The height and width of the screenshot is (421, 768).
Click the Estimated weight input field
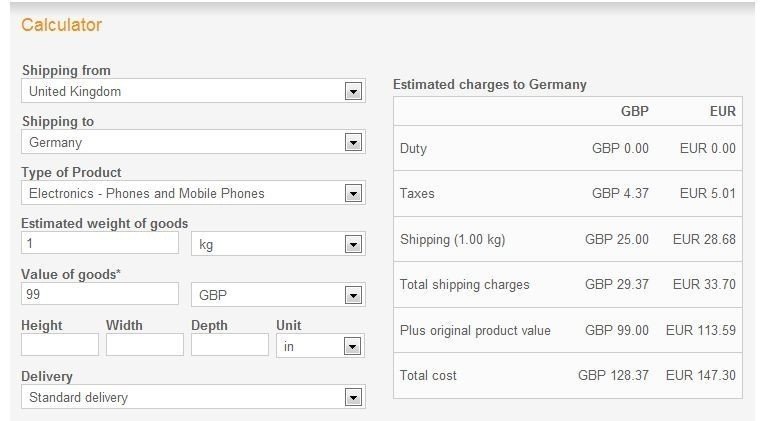pos(100,243)
